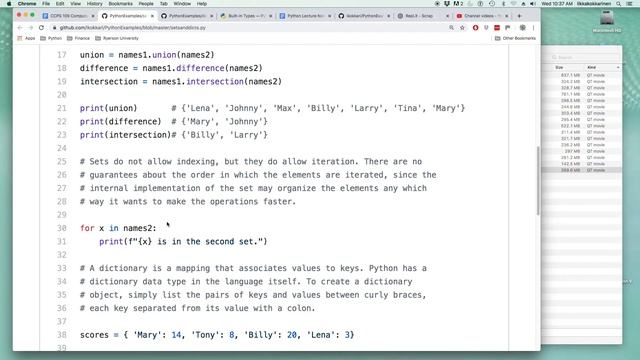Click 'print(difference)' on line 22
Image resolution: width=640 pixels, height=360 pixels.
point(120,122)
